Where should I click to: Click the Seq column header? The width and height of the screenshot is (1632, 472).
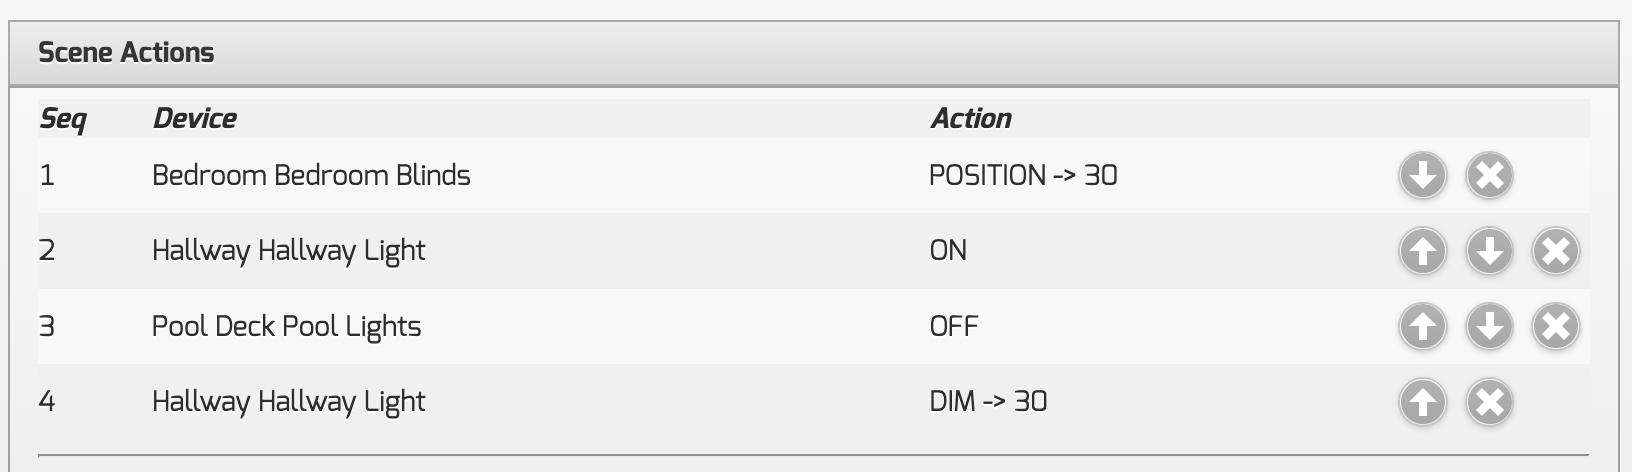tap(62, 119)
